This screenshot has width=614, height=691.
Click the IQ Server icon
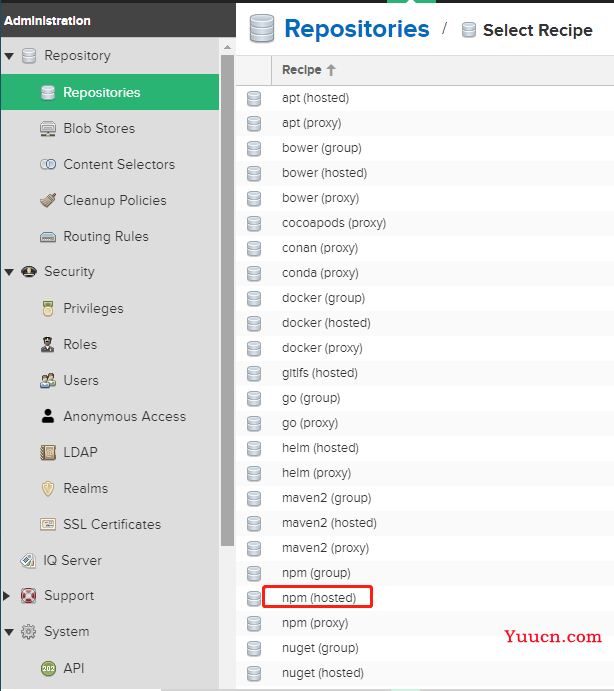[28, 561]
